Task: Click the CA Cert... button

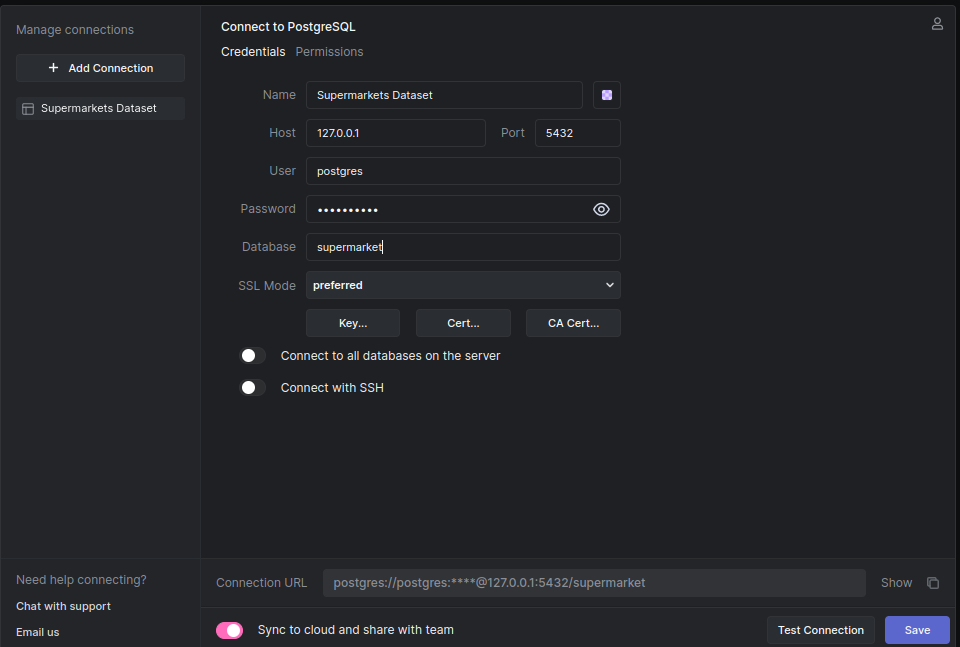Action: [573, 323]
